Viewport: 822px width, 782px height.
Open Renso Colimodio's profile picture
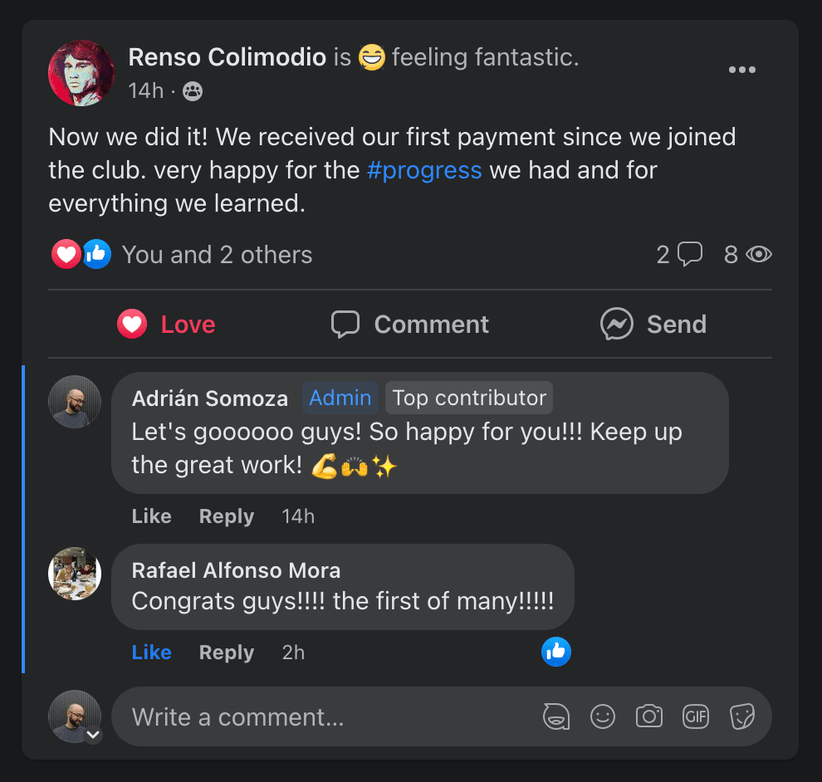click(81, 73)
